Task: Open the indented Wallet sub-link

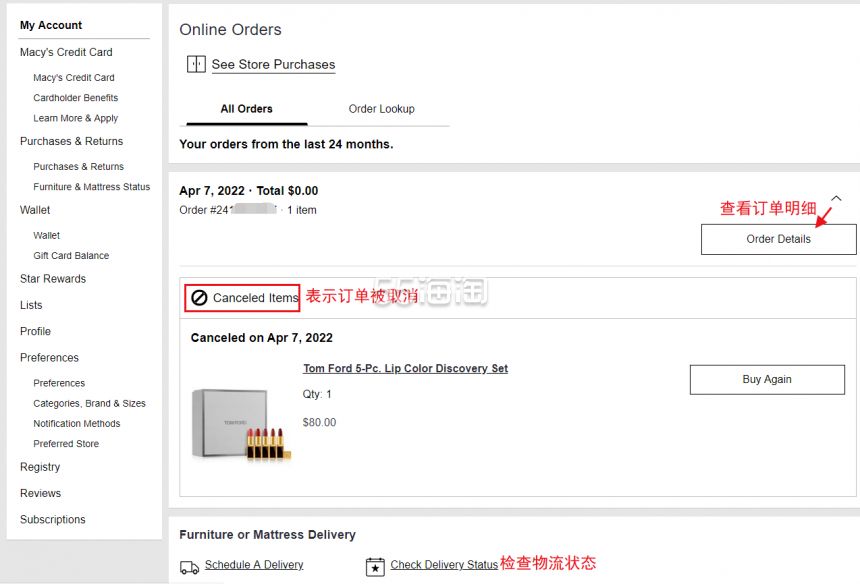Action: point(47,236)
